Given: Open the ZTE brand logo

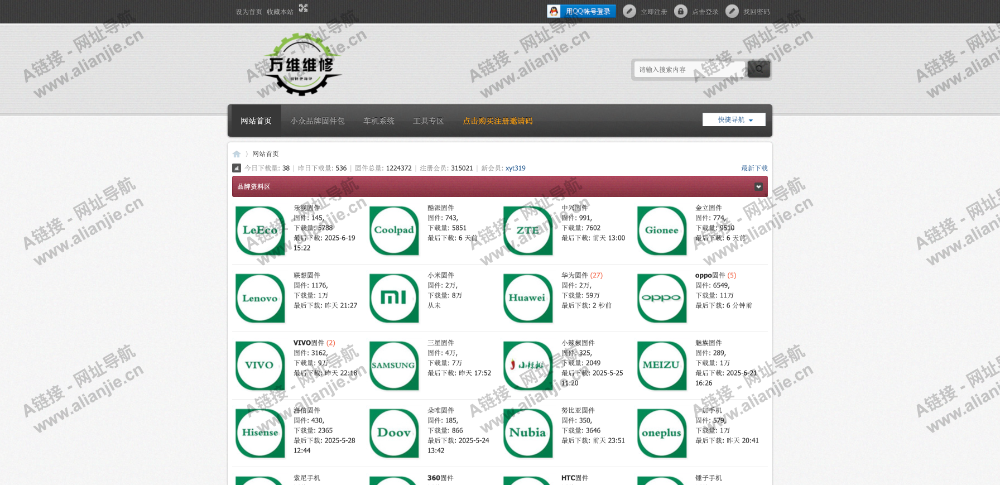Looking at the screenshot, I should 528,230.
